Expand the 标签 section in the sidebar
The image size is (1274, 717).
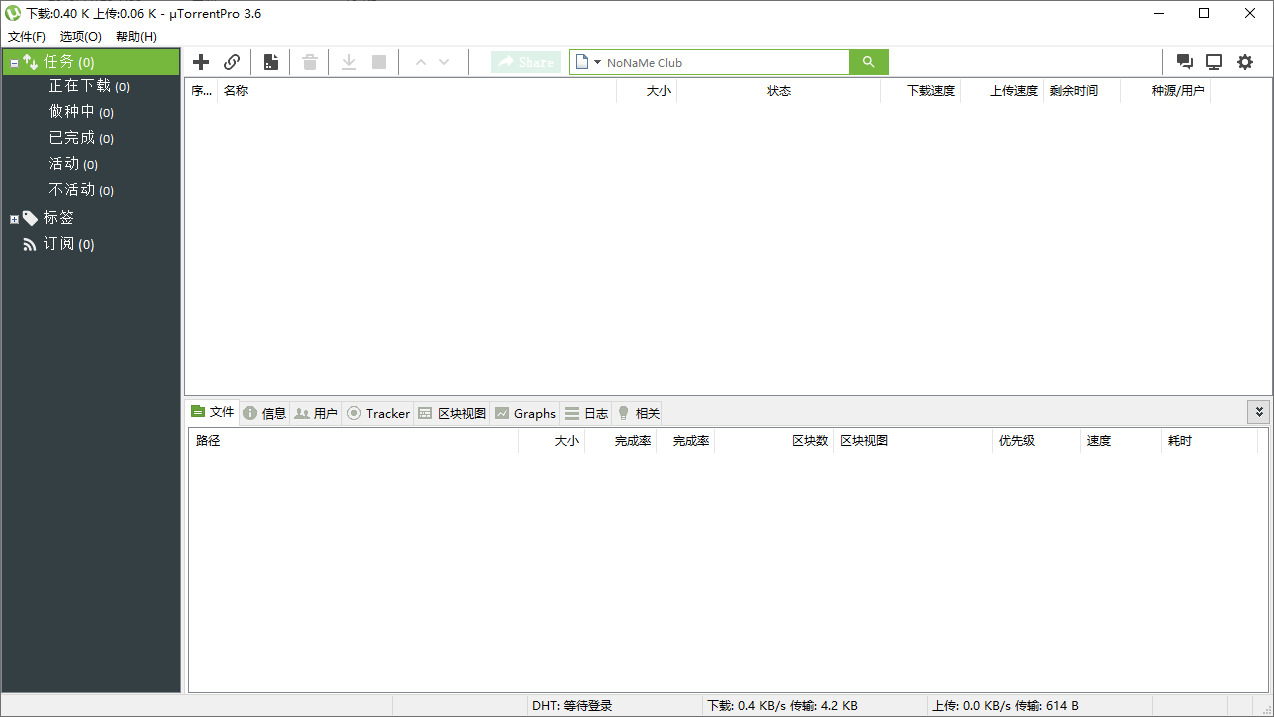(x=14, y=217)
